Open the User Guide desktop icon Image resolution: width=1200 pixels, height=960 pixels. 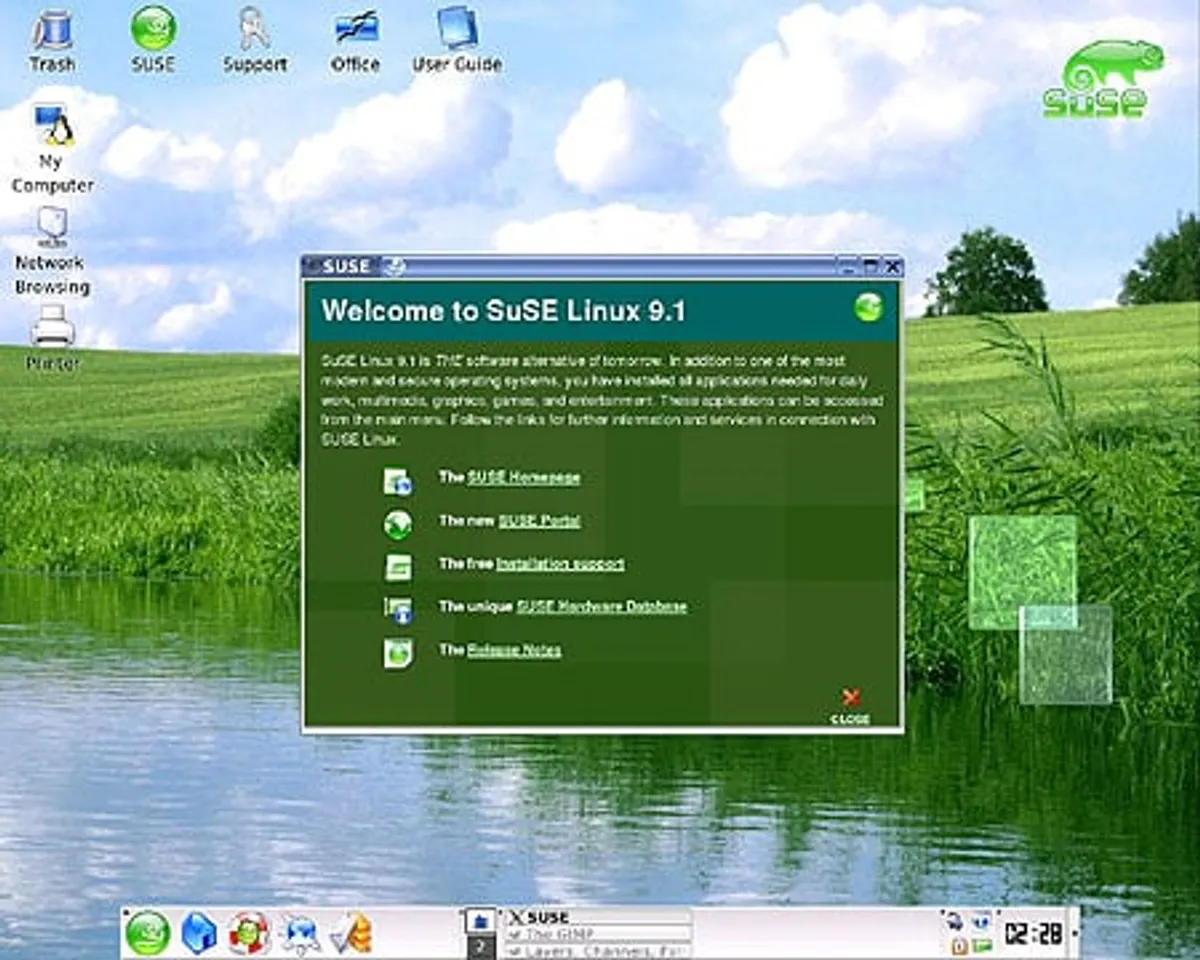(457, 38)
